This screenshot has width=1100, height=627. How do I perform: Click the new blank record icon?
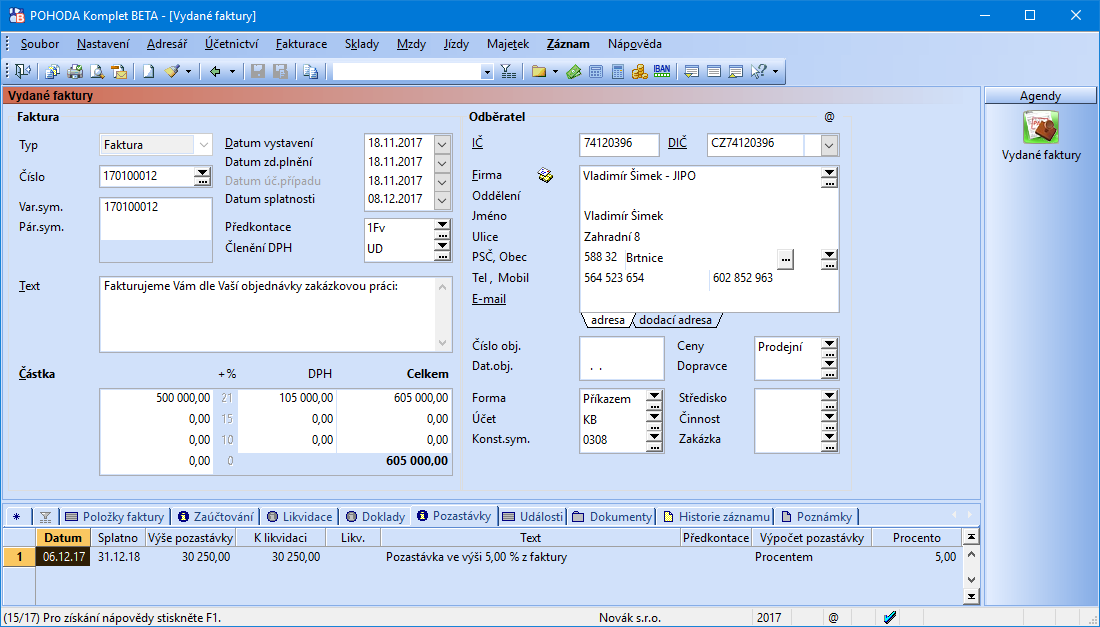pyautogui.click(x=149, y=71)
